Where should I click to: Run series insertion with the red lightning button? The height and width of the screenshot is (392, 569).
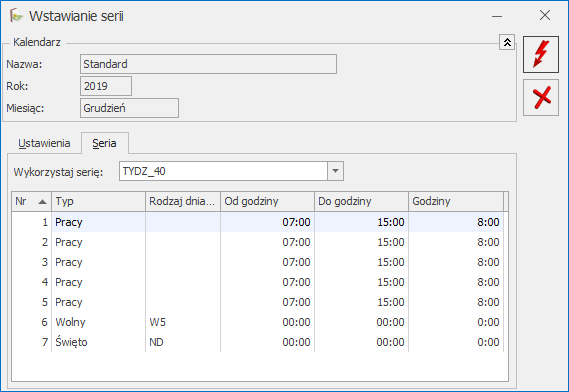pos(541,54)
